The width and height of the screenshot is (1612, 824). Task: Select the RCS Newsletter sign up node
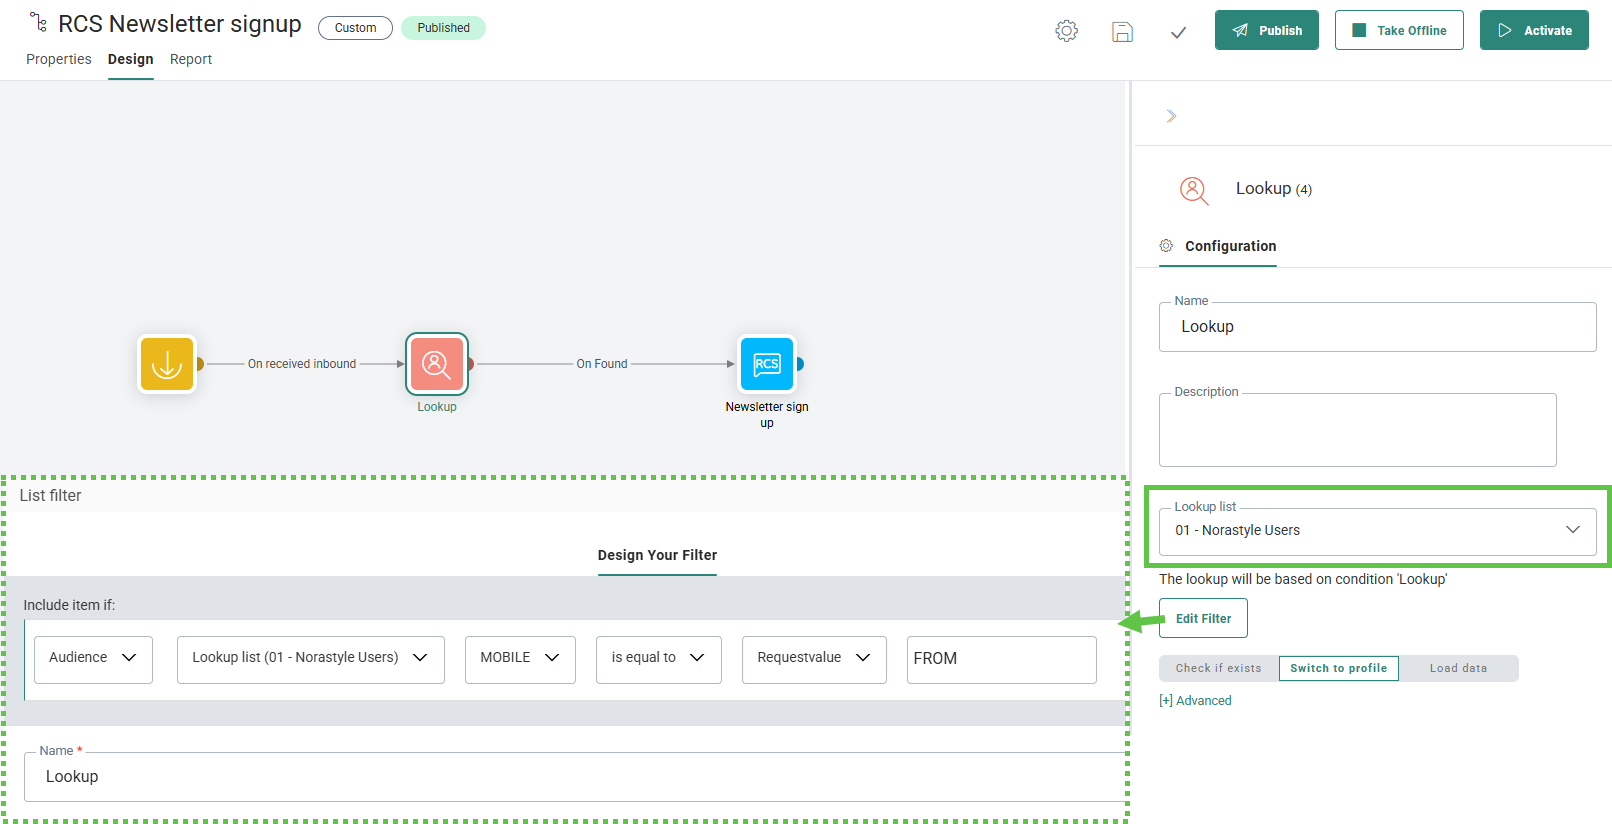pyautogui.click(x=766, y=364)
